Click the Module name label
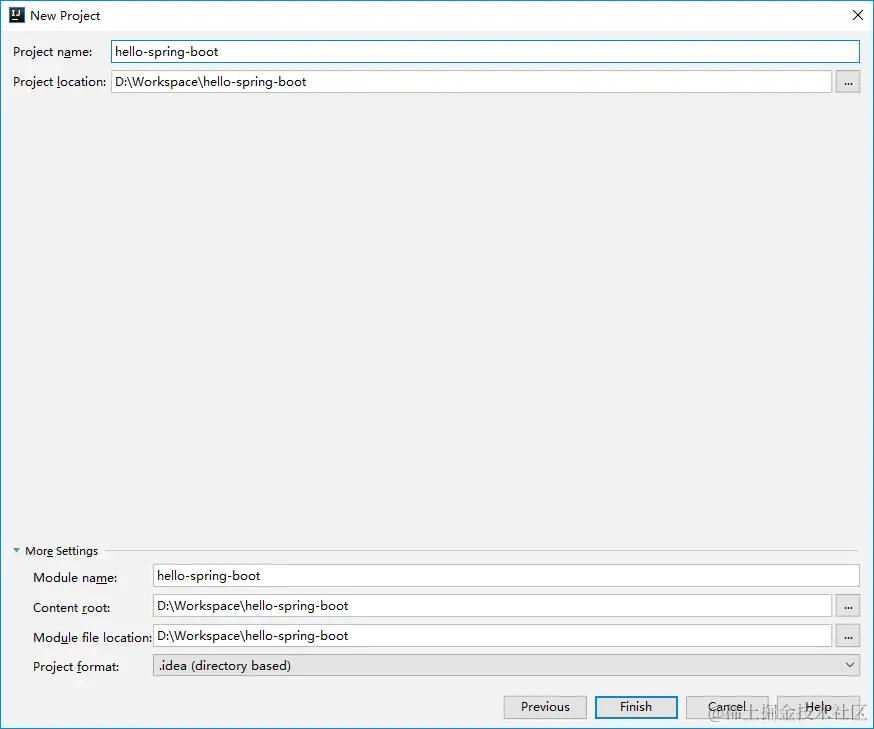 point(75,577)
